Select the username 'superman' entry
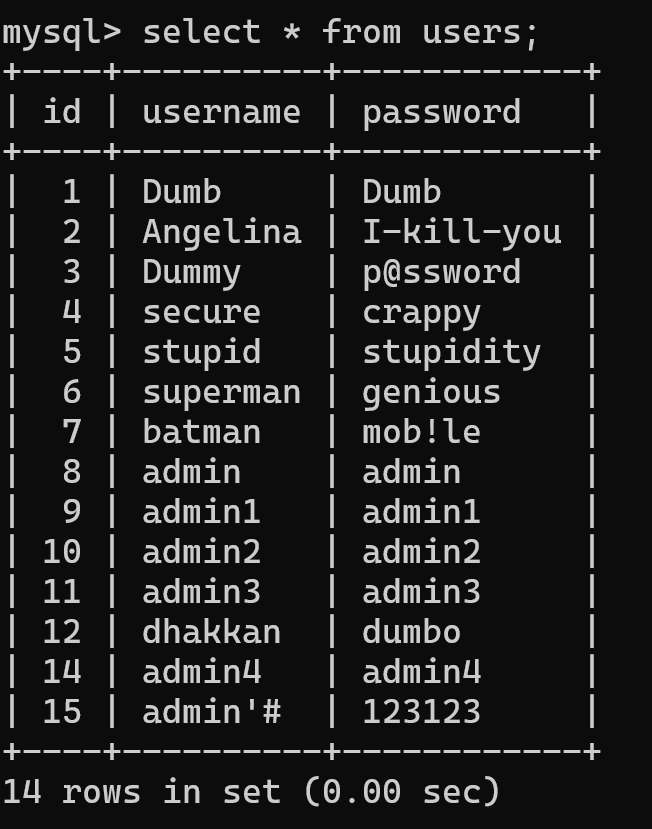The image size is (652, 829). coord(222,393)
